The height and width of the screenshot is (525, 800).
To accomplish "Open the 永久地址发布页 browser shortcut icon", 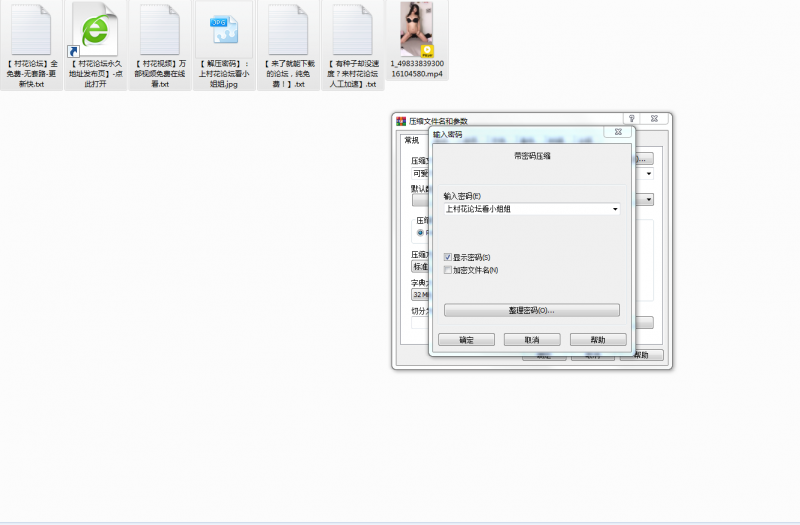I will point(95,30).
